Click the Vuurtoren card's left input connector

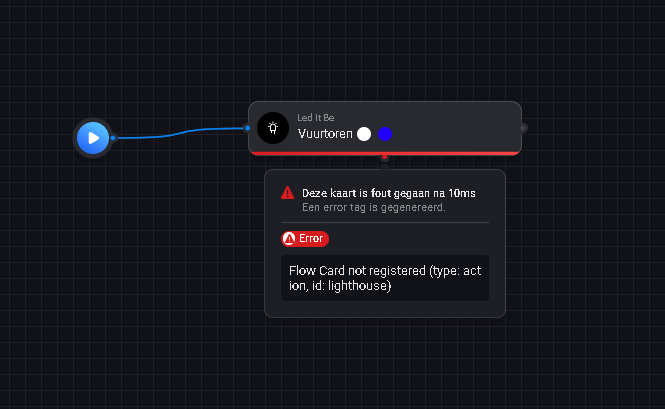click(x=247, y=128)
